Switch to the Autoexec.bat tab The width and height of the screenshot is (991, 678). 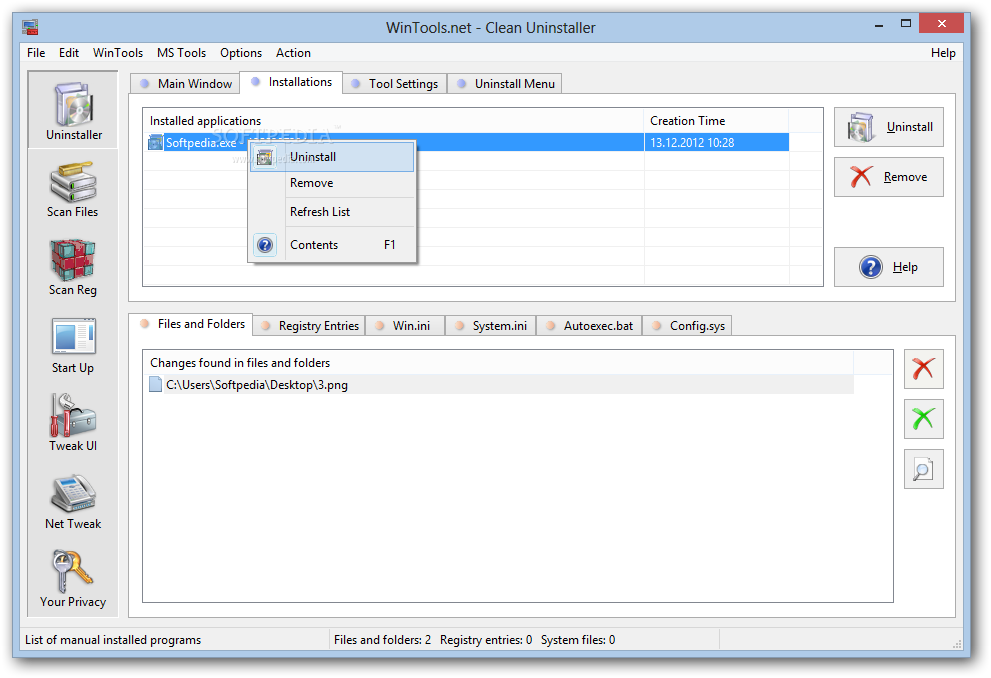(590, 326)
